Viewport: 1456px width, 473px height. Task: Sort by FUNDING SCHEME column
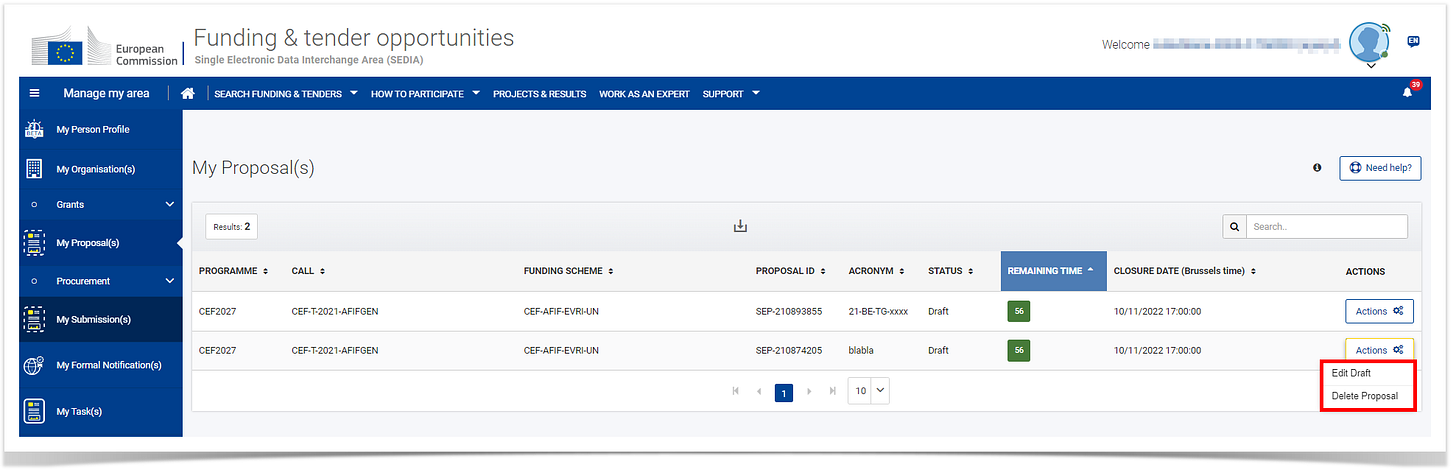(567, 271)
